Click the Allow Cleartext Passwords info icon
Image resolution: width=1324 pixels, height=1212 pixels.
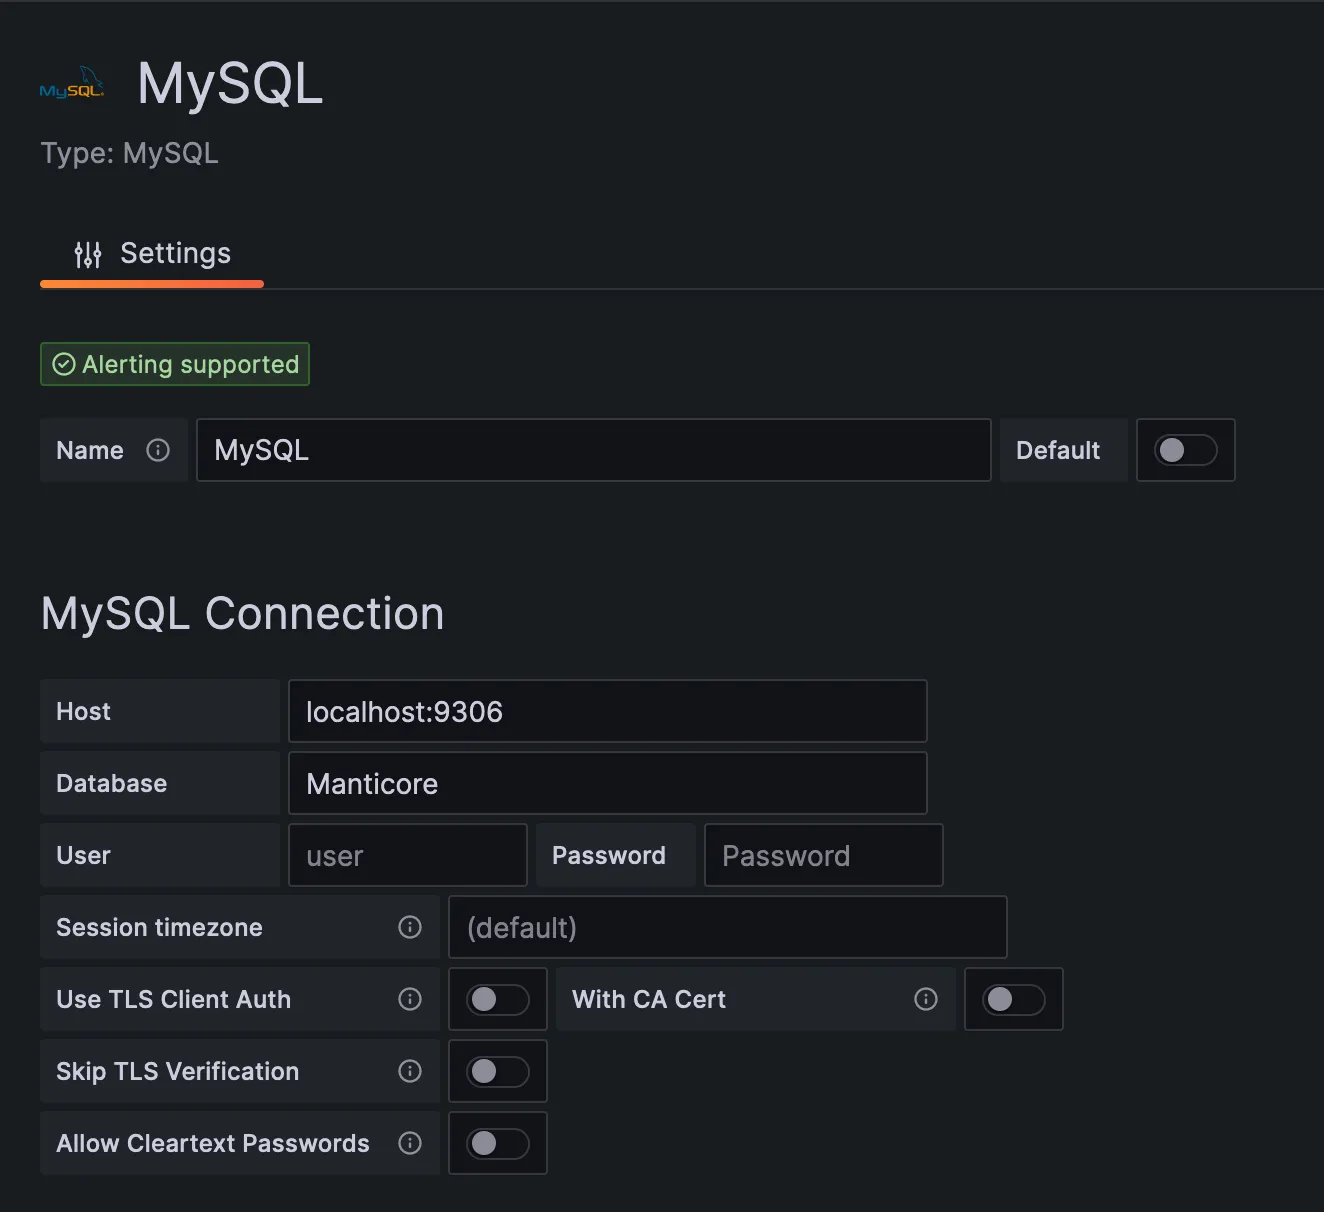point(410,1143)
